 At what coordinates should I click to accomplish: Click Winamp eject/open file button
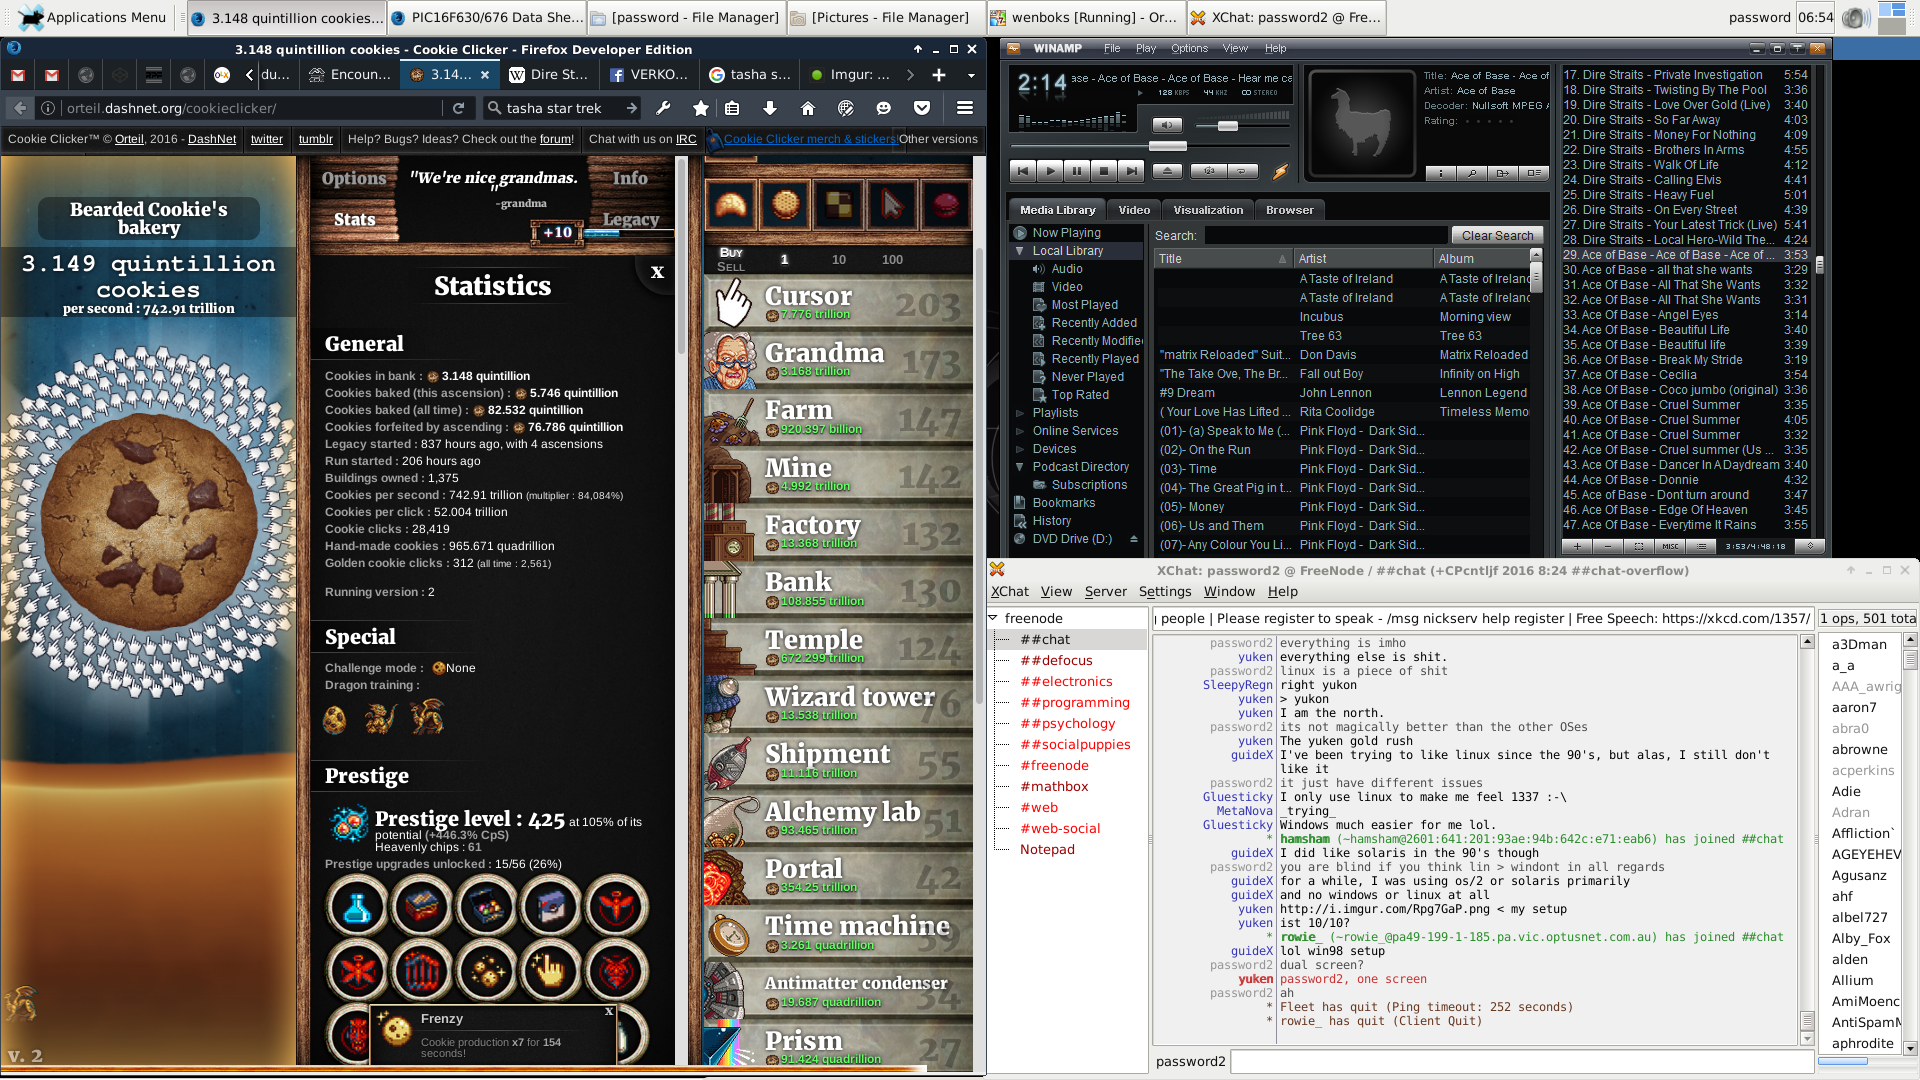tap(1167, 171)
